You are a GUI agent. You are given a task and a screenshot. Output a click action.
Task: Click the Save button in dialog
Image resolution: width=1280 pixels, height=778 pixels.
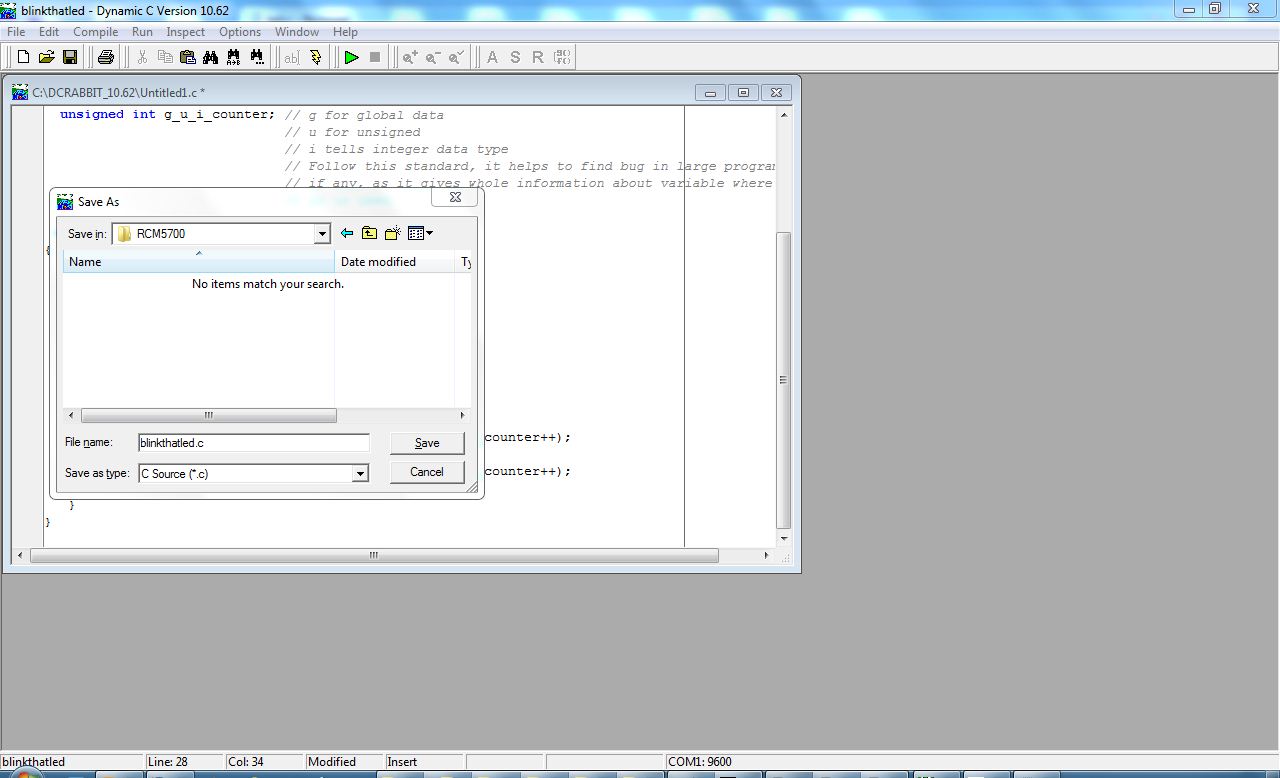pos(427,443)
